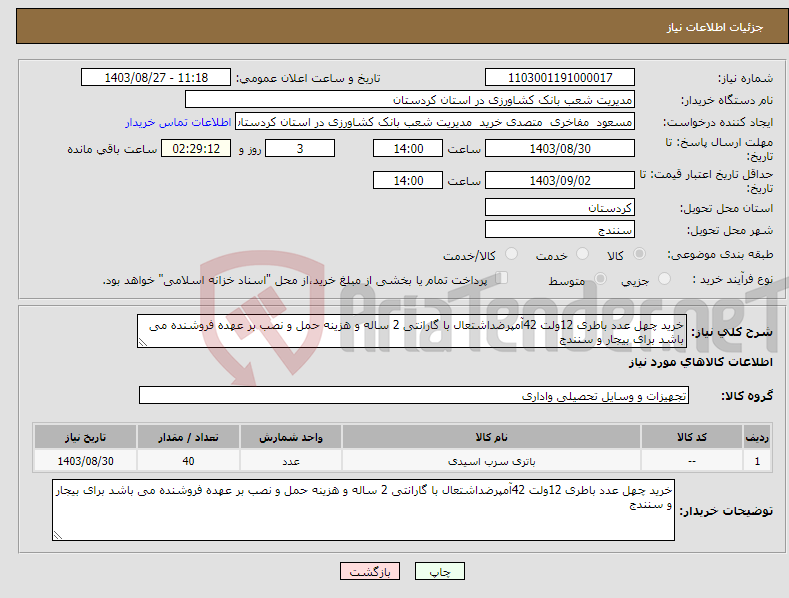Click the نام کالا column header
Screen dimensions: 789x598
491,437
